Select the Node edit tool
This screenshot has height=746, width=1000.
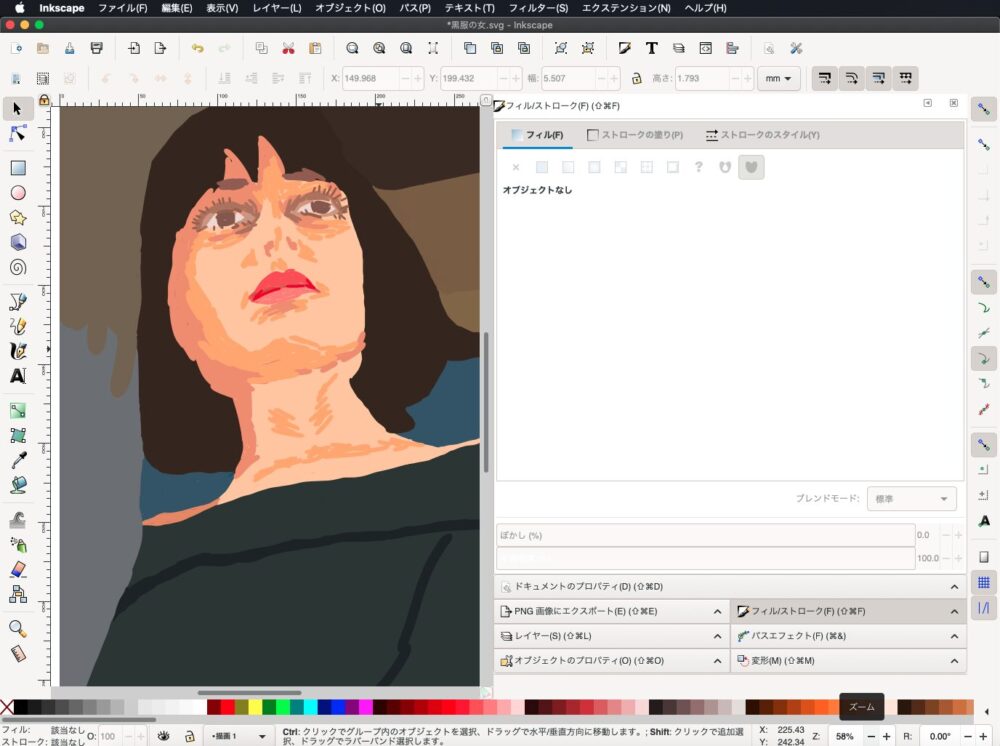17,134
